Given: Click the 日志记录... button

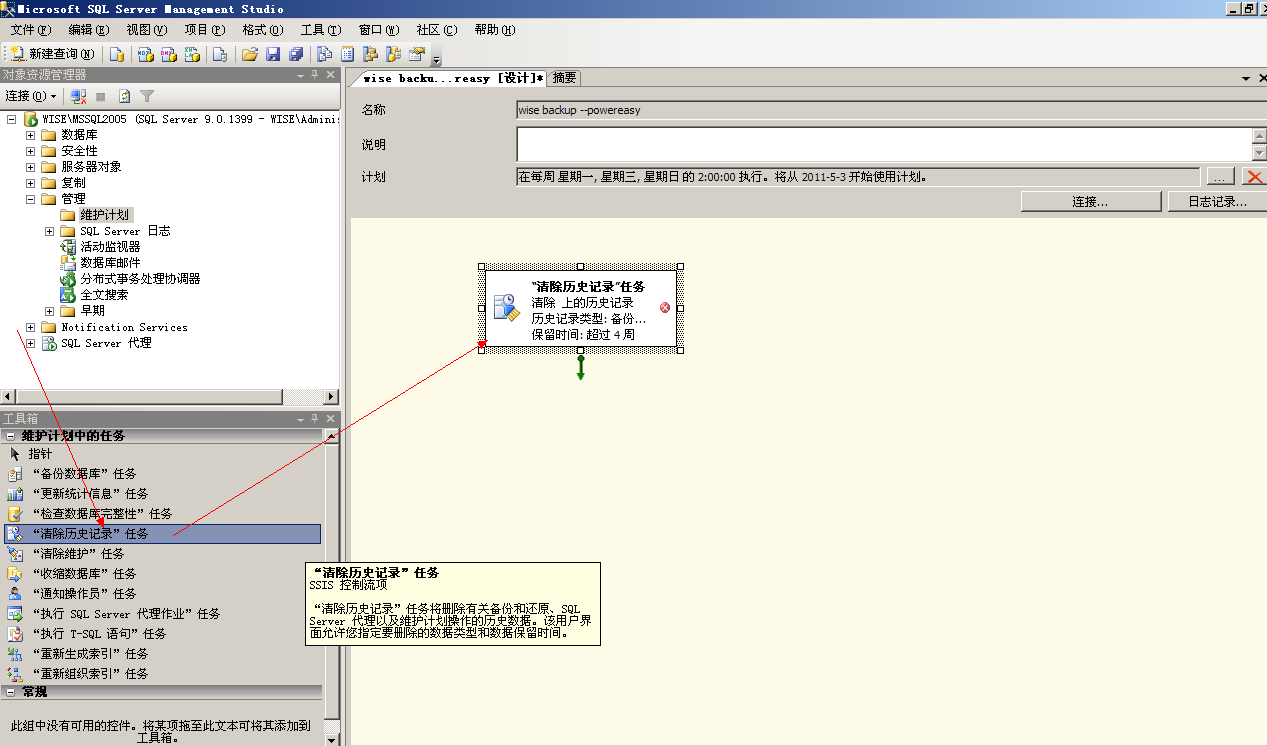Looking at the screenshot, I should (1215, 202).
